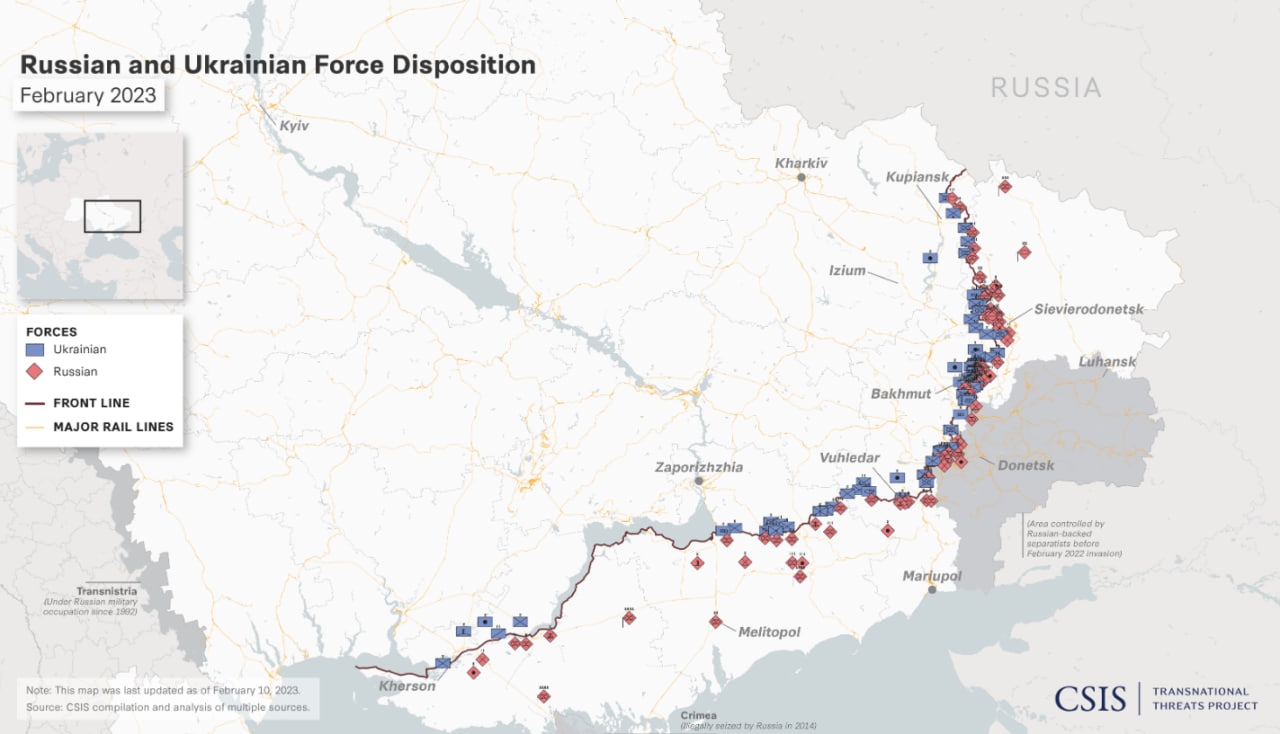1280x734 pixels.
Task: Click the Sievierodonetsk label
Action: (x=1088, y=310)
